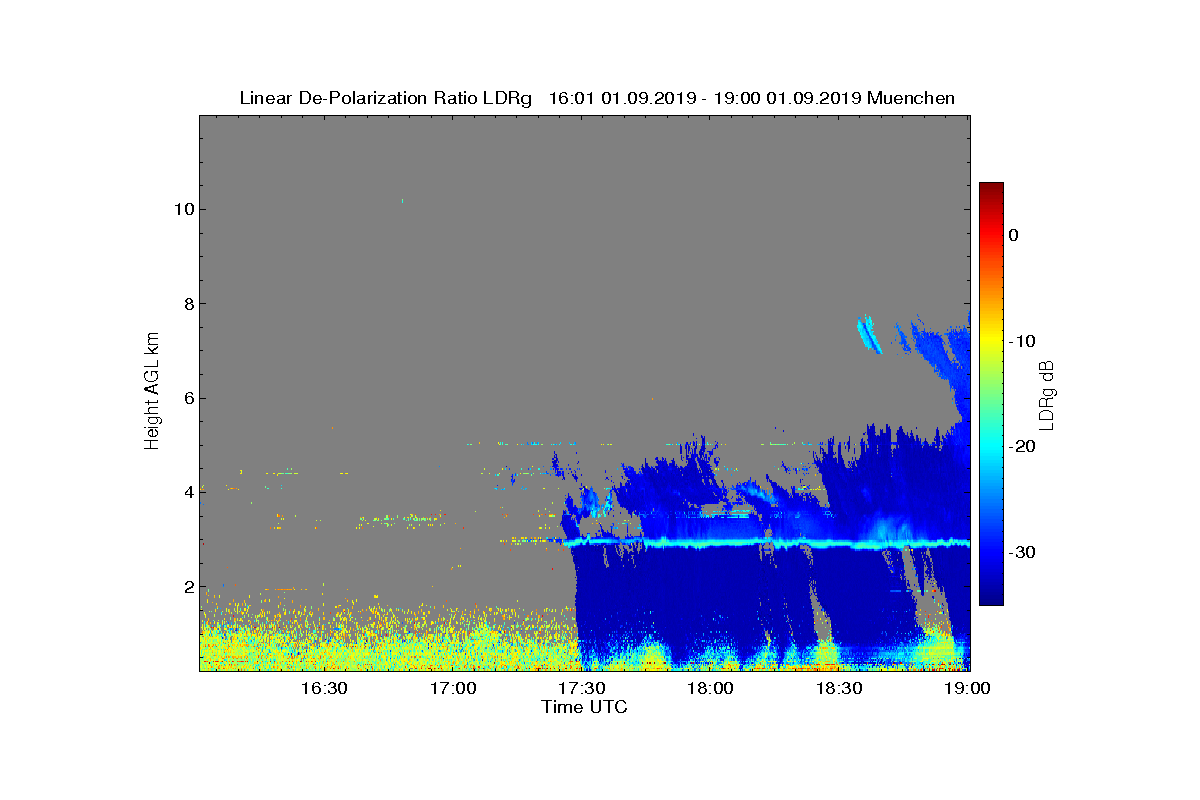Screen dimensions: 1200x800
Task: Click the station name "Muenchen" in the title
Action: (x=911, y=98)
